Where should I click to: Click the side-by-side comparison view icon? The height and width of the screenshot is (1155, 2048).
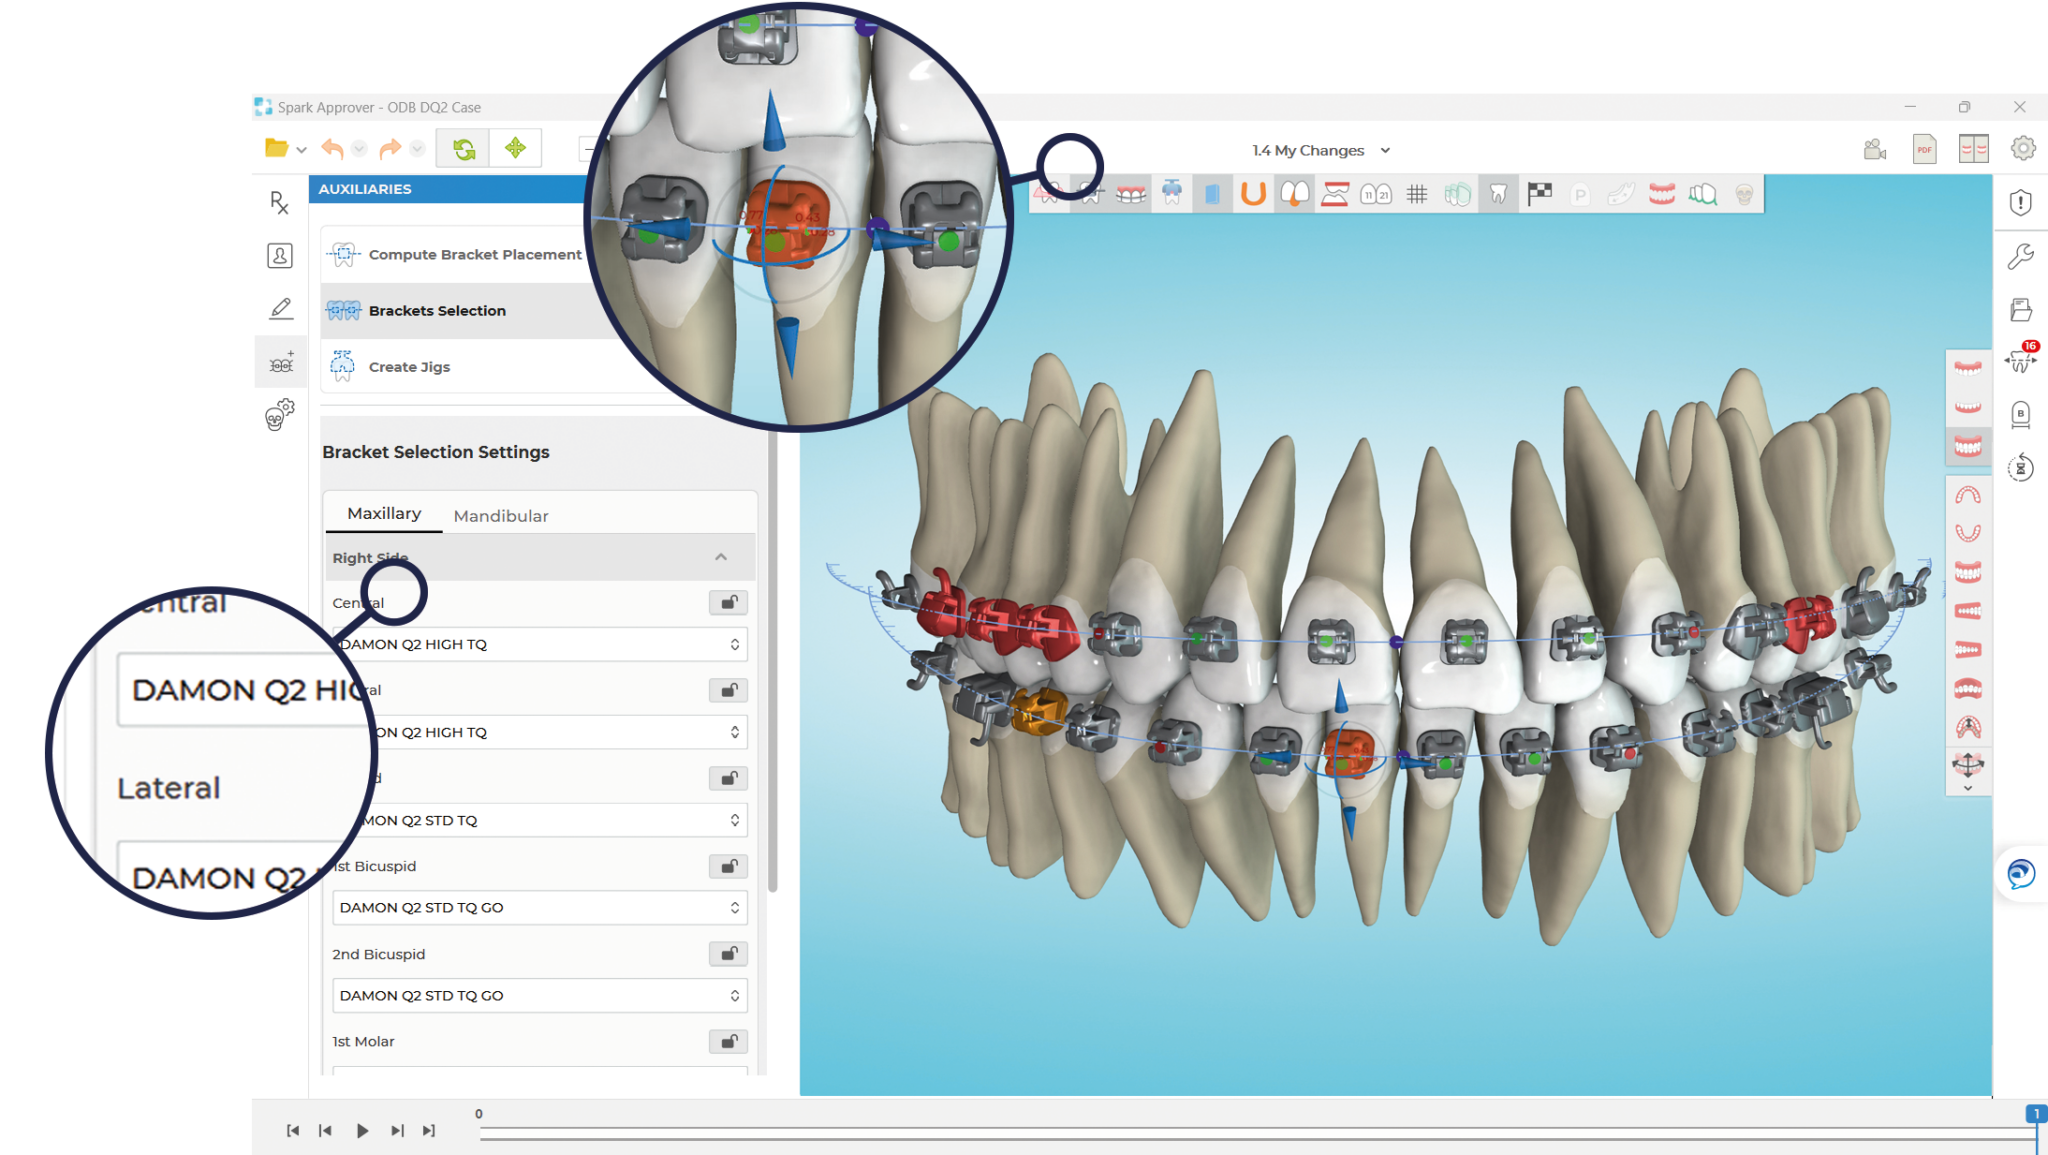pos(1973,150)
